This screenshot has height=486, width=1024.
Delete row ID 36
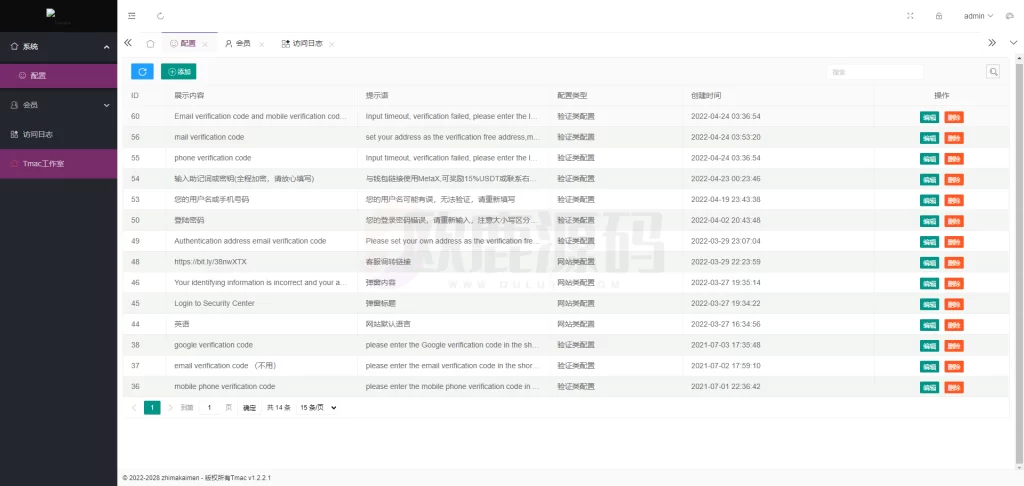pyautogui.click(x=954, y=387)
